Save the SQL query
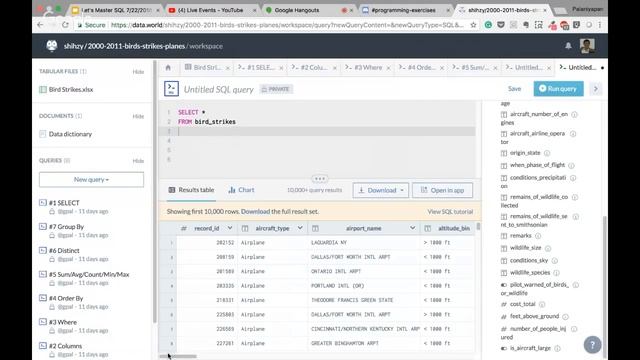Screen dimensions: 640x360 pos(514,89)
